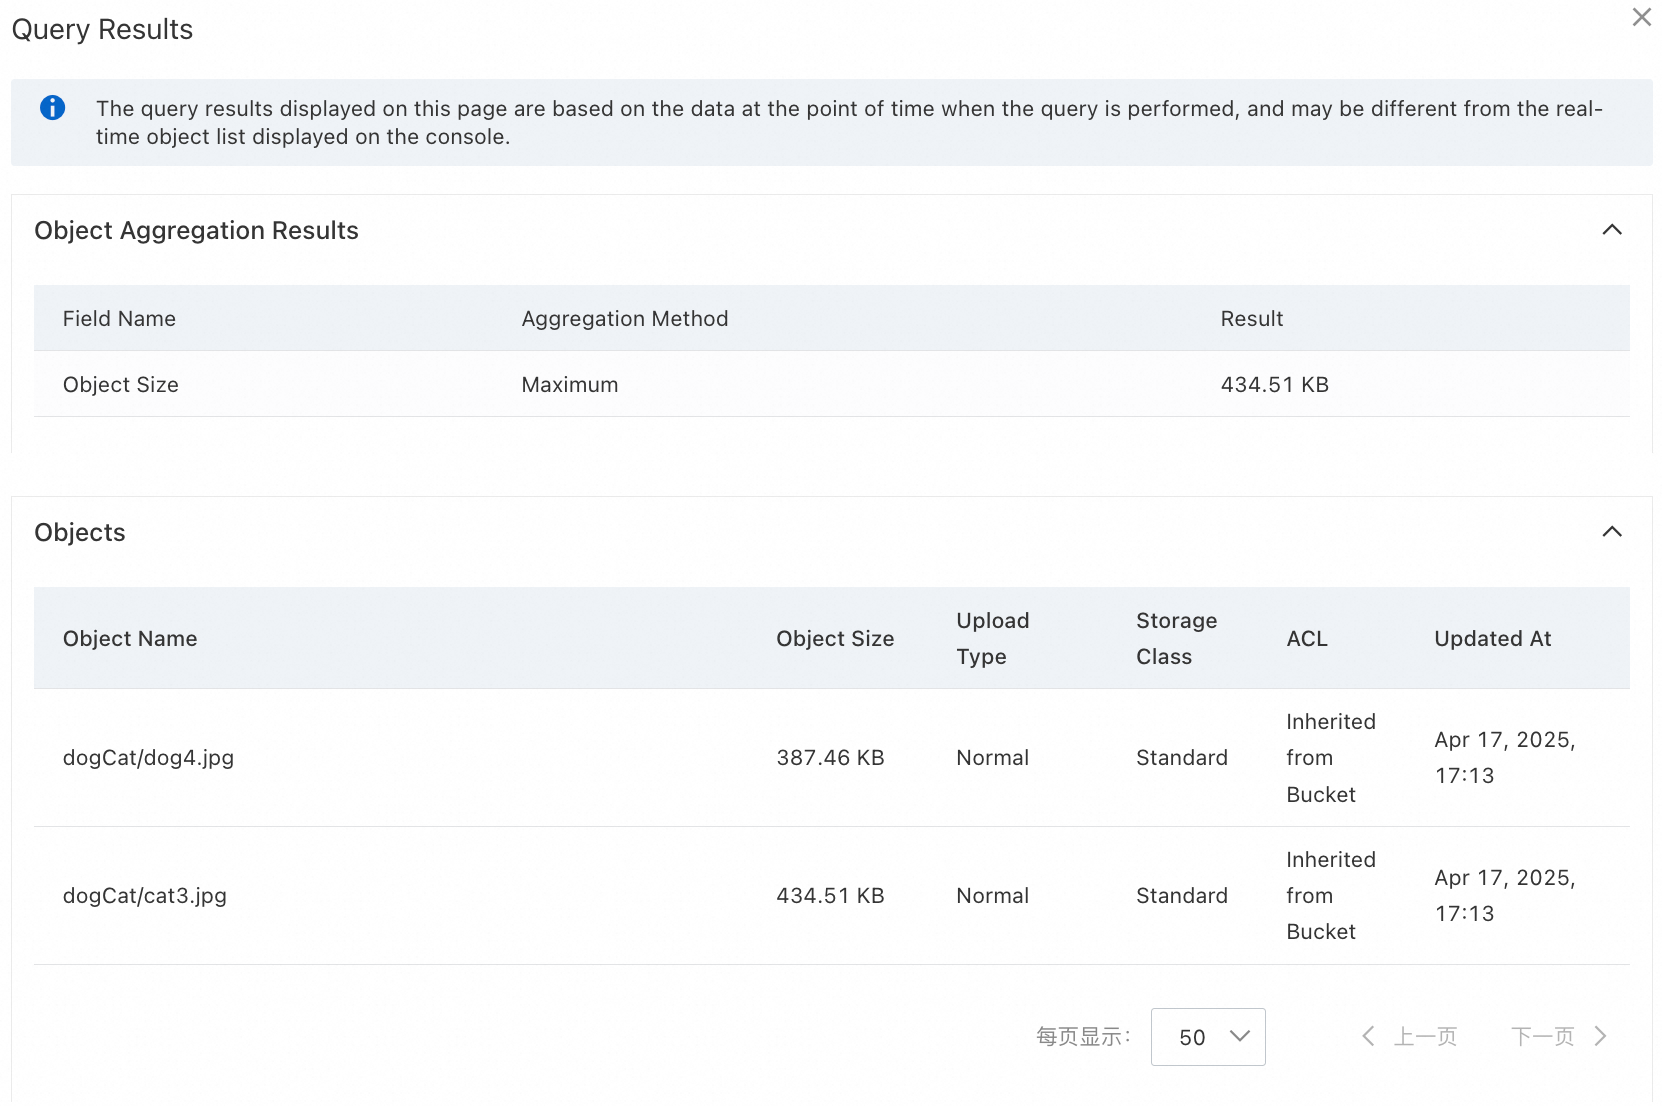Click the Aggregation Method column header
Screen dimensions: 1662x1106
pyautogui.click(x=624, y=319)
